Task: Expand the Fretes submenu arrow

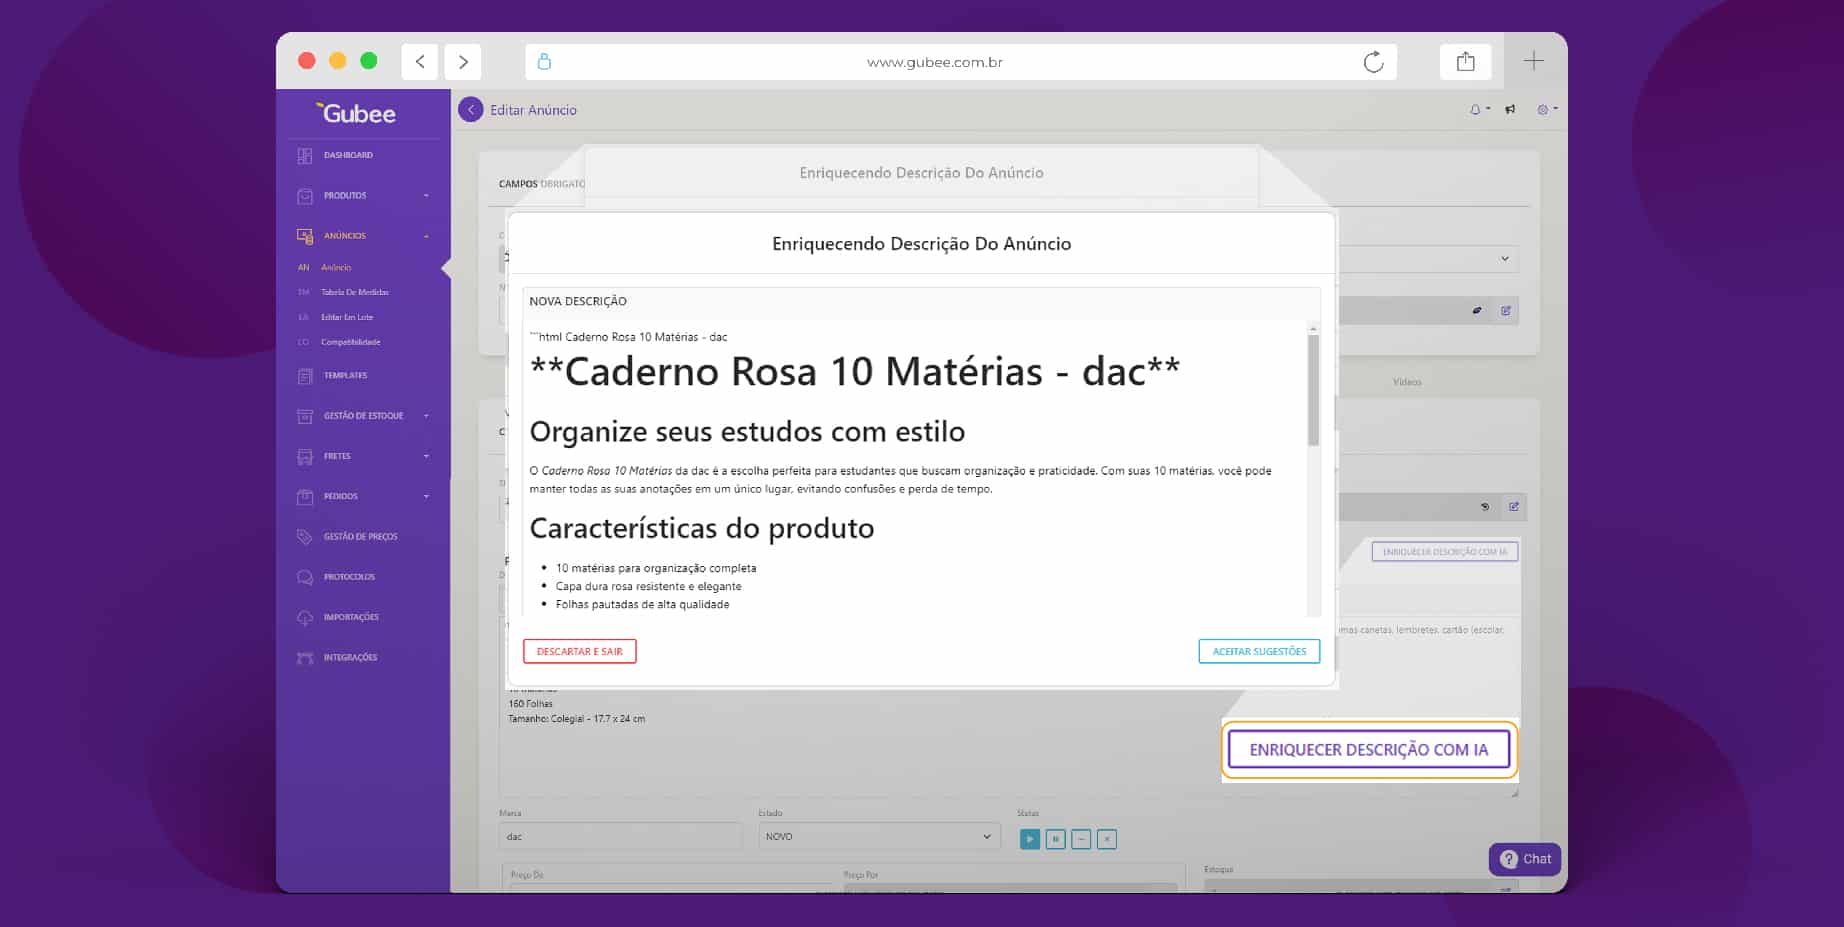Action: click(x=426, y=456)
